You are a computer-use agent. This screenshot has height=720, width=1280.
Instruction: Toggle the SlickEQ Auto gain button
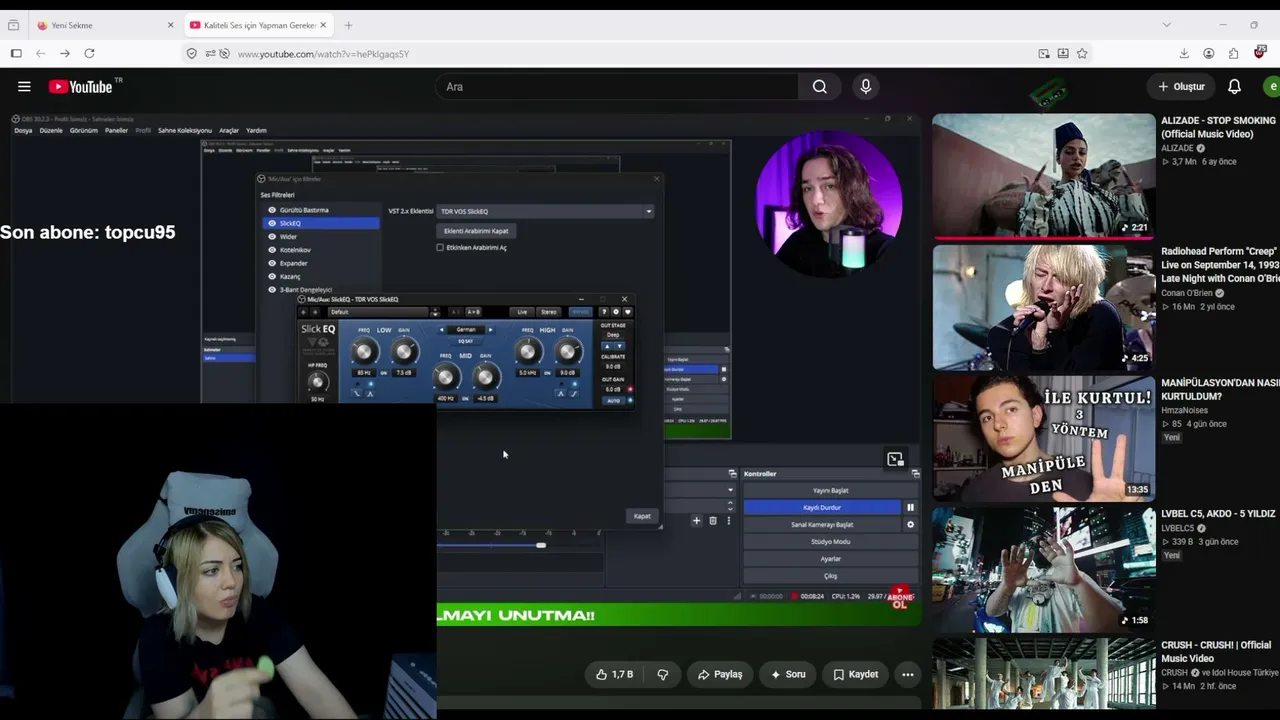click(x=612, y=401)
